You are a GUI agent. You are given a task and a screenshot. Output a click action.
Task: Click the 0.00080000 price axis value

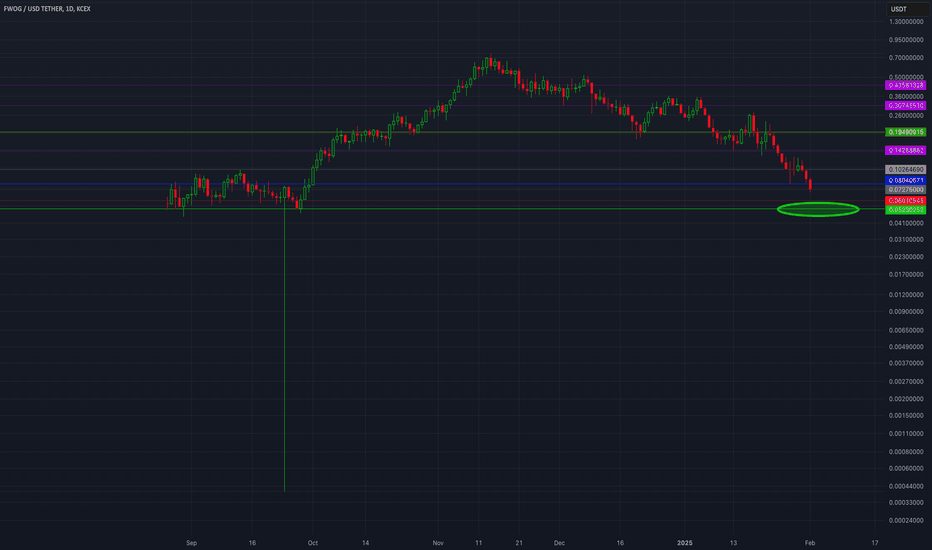[906, 452]
